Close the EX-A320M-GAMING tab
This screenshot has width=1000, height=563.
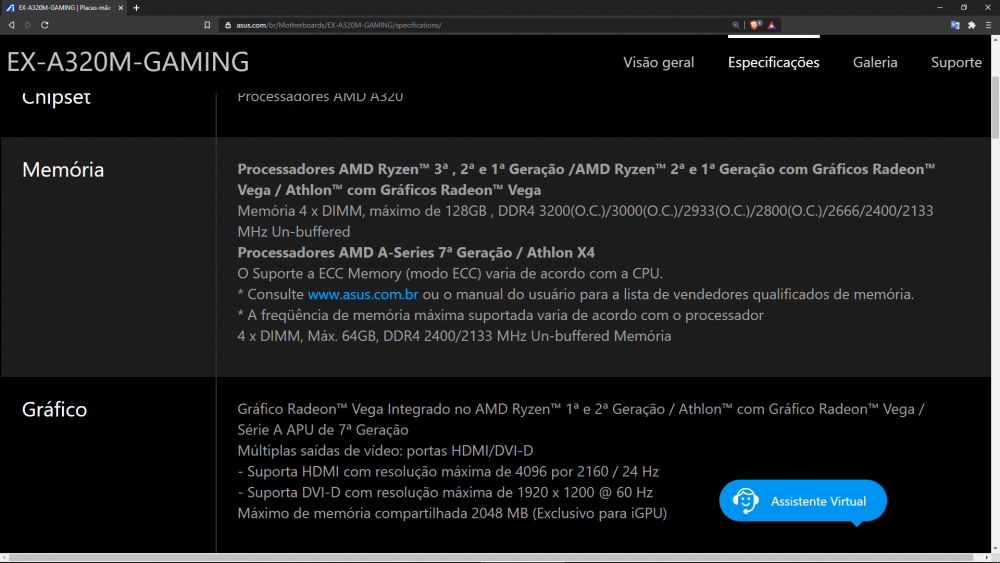[x=123, y=7]
